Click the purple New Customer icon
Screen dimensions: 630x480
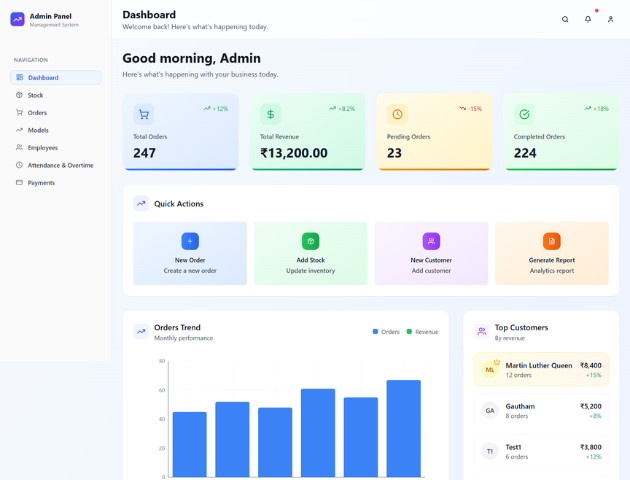tap(431, 241)
